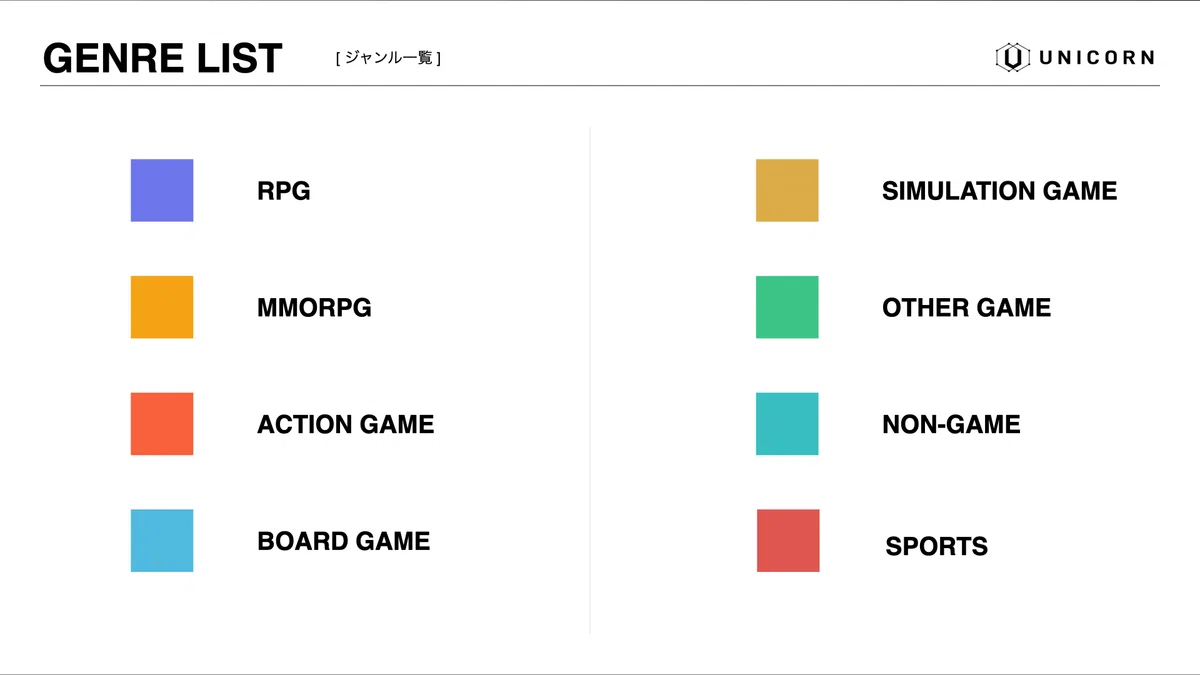Click the Japanese subtitle ジャンル一覧
Viewport: 1200px width, 675px height.
click(x=389, y=58)
